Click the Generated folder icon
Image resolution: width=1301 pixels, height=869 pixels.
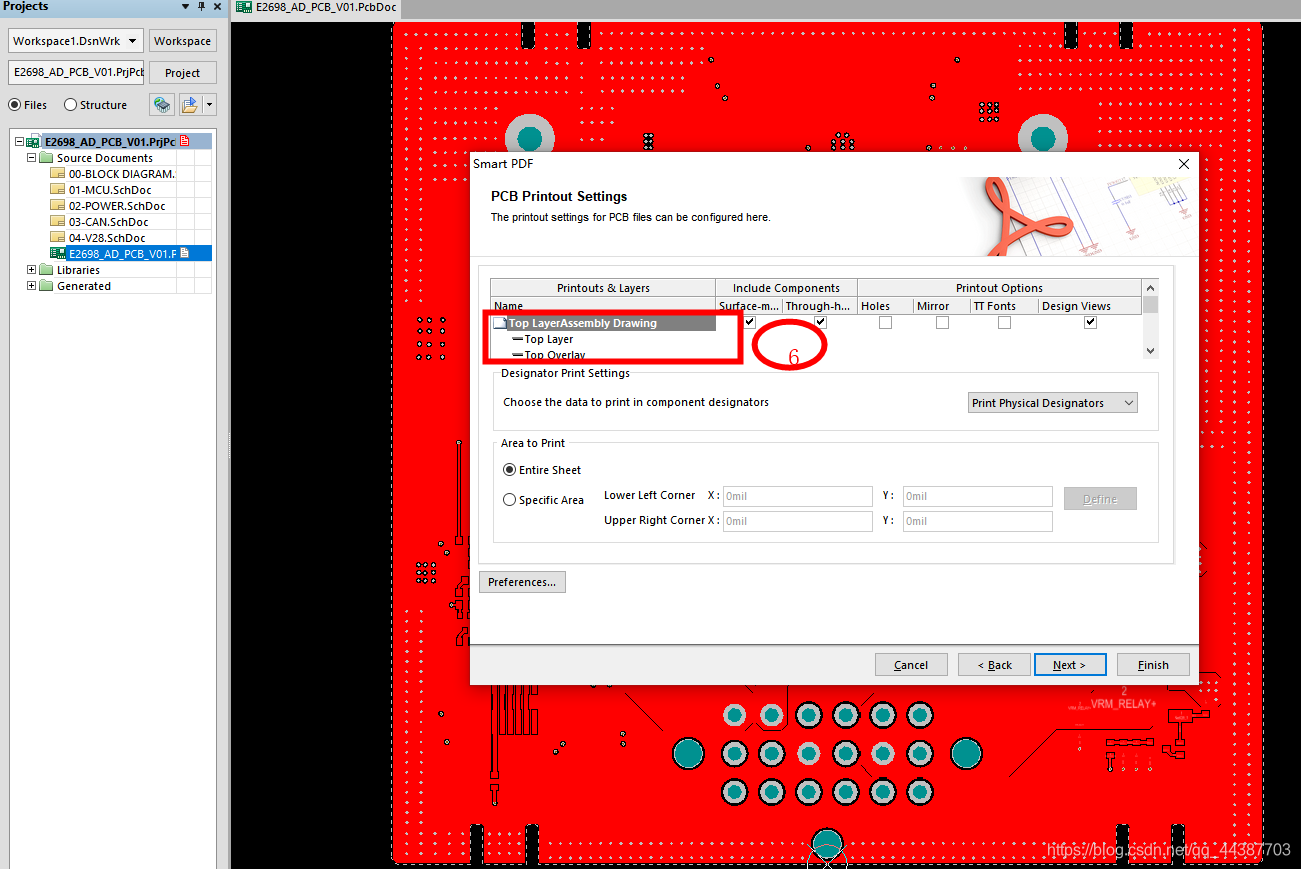pyautogui.click(x=46, y=286)
